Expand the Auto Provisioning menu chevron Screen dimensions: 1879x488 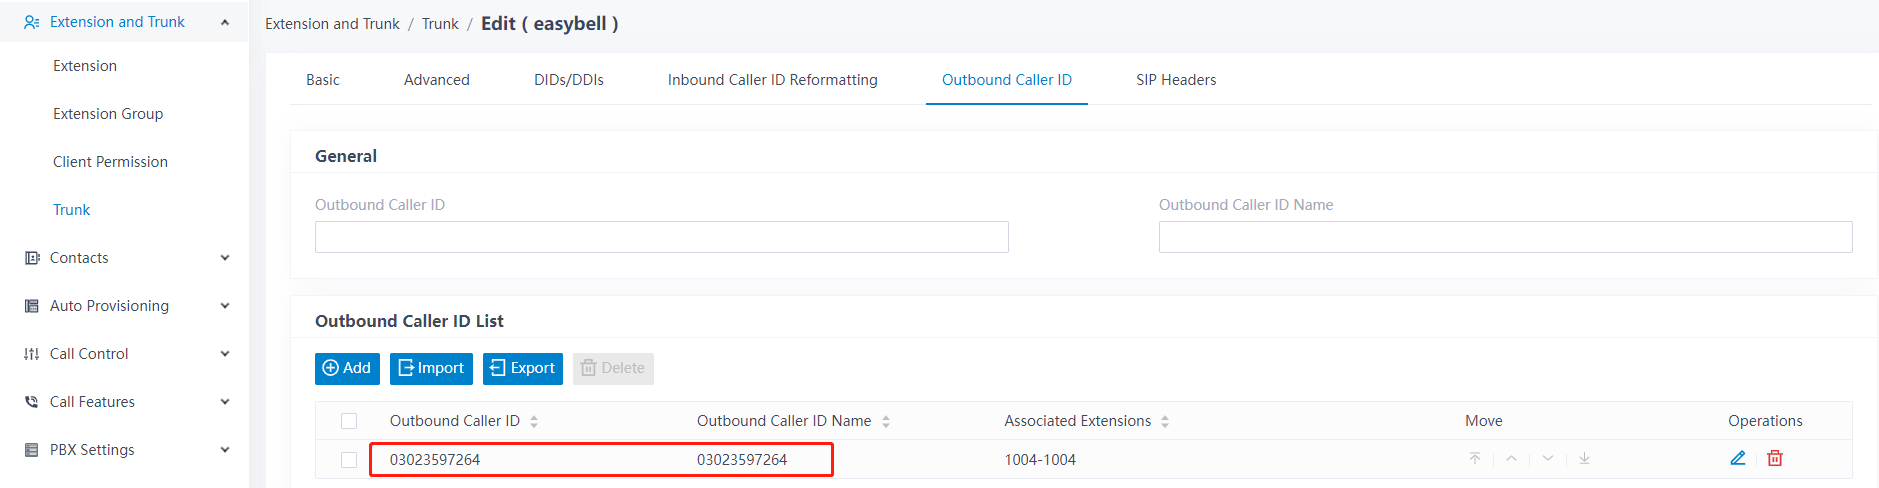(x=225, y=306)
